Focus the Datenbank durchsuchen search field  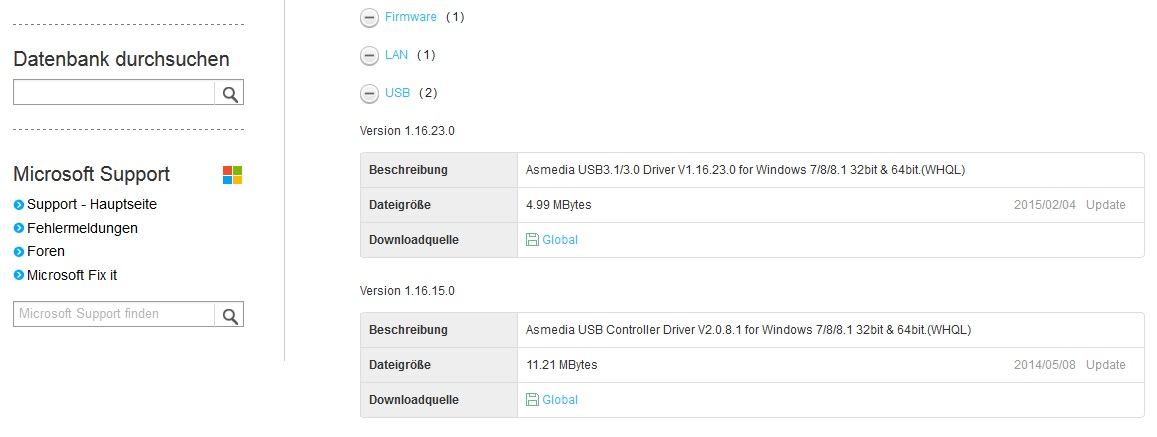click(114, 94)
